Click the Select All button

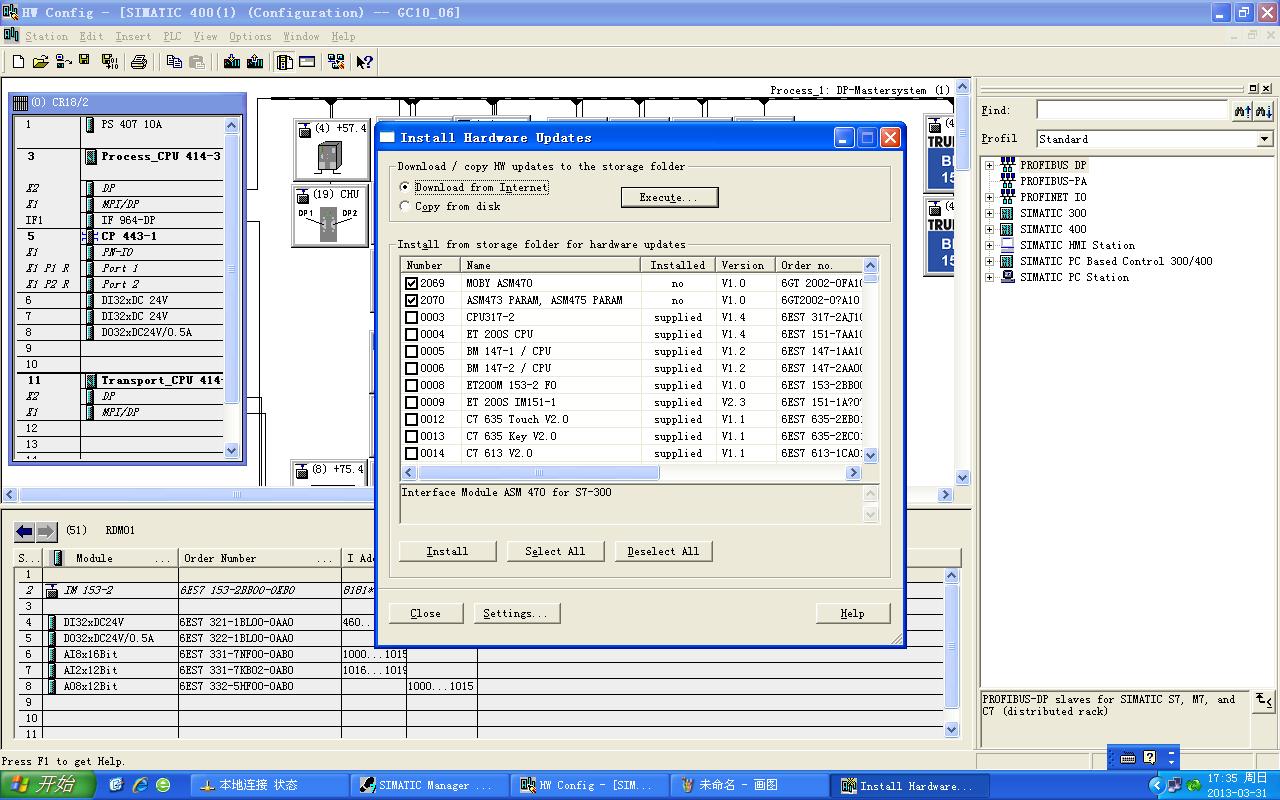555,551
